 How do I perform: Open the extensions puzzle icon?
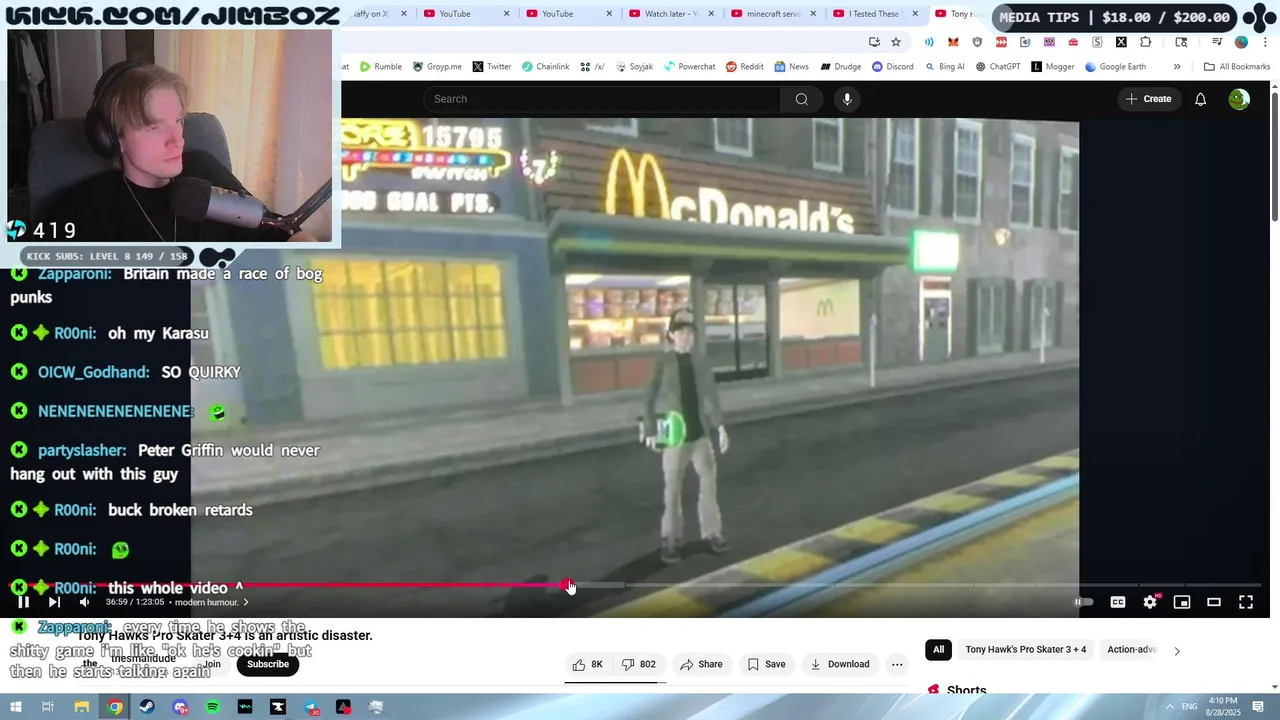pyautogui.click(x=1145, y=42)
